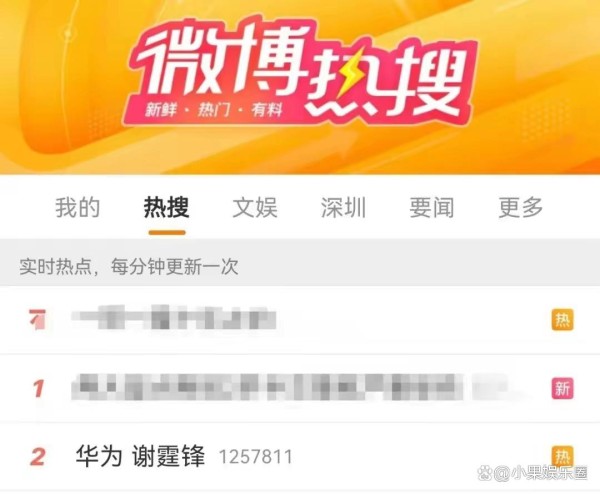The width and height of the screenshot is (600, 494).
Task: Tap the pink 新 badge on rank 1
Action: coord(562,388)
